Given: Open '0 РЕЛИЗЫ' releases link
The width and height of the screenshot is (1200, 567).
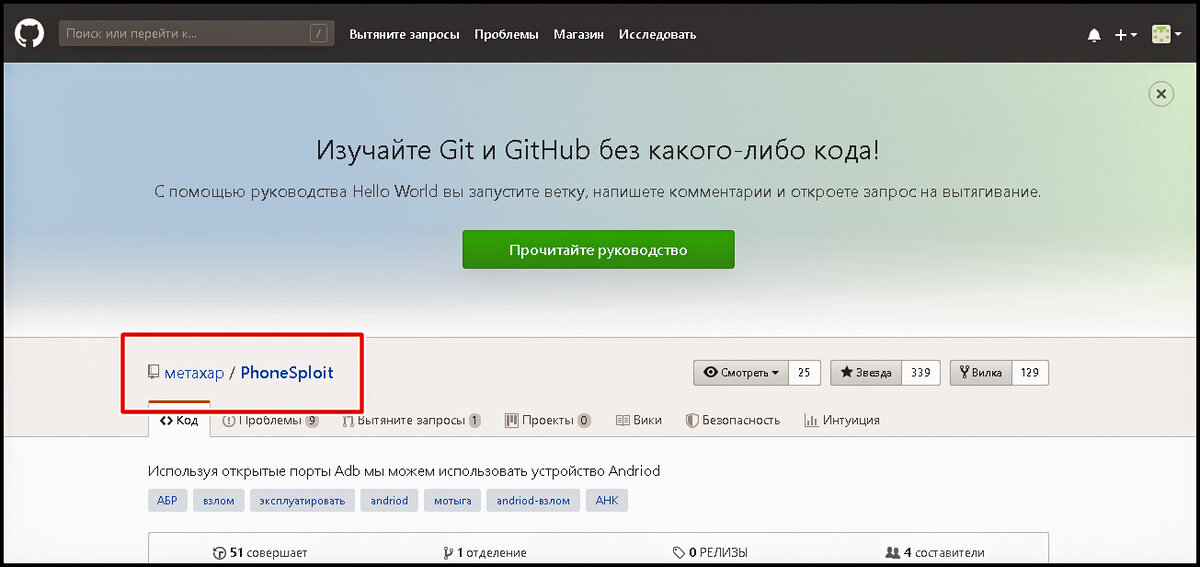Looking at the screenshot, I should (711, 552).
